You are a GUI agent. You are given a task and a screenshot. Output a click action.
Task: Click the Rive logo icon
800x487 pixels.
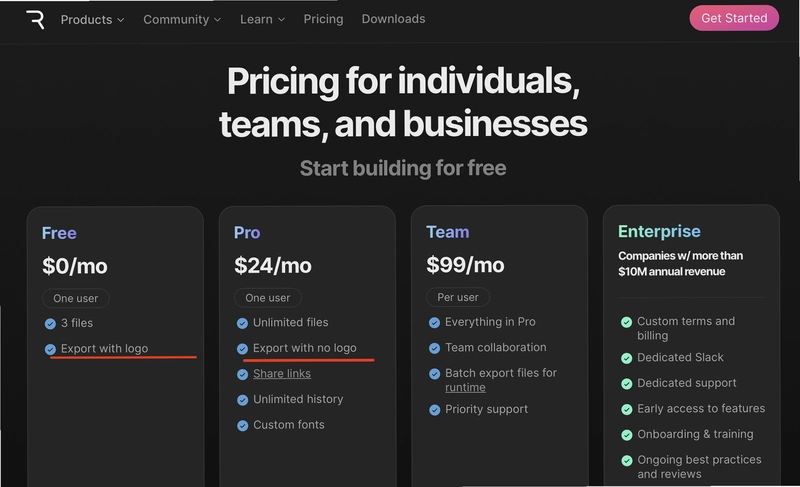(x=35, y=19)
